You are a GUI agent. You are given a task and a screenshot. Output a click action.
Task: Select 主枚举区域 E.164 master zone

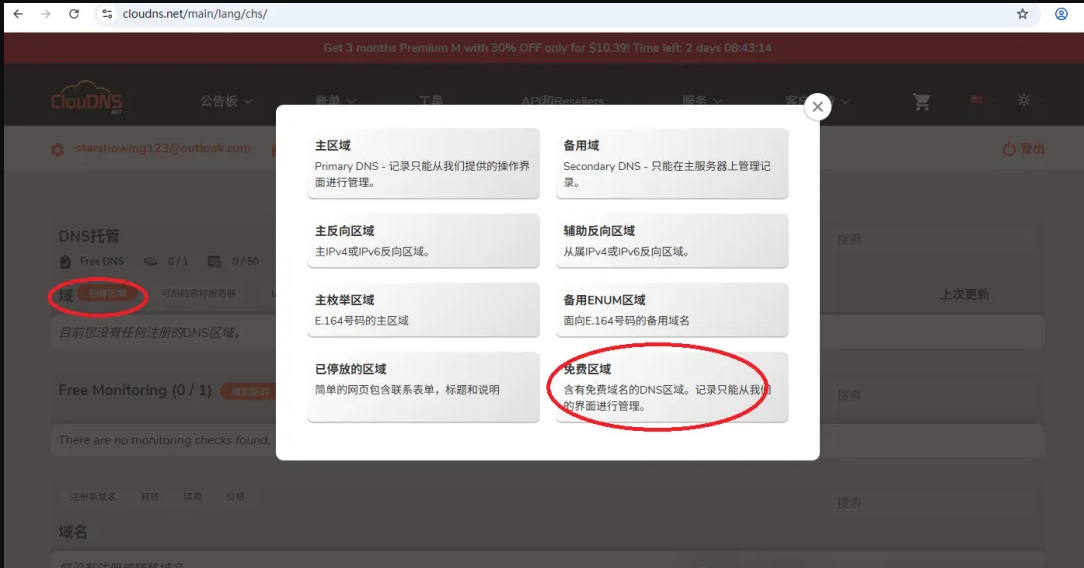pyautogui.click(x=423, y=310)
